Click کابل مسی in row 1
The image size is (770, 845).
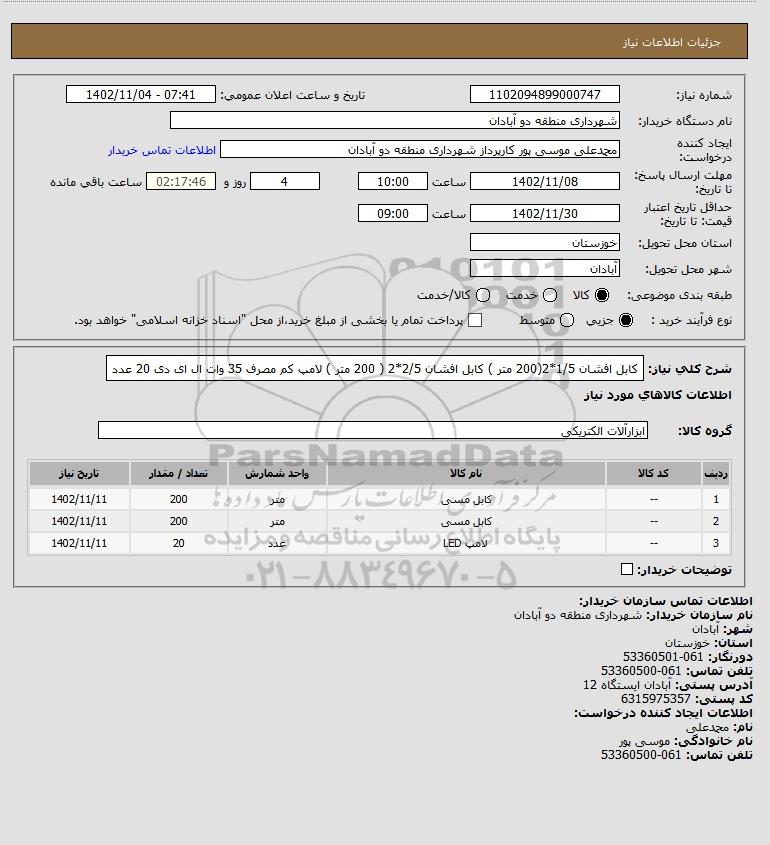467,500
